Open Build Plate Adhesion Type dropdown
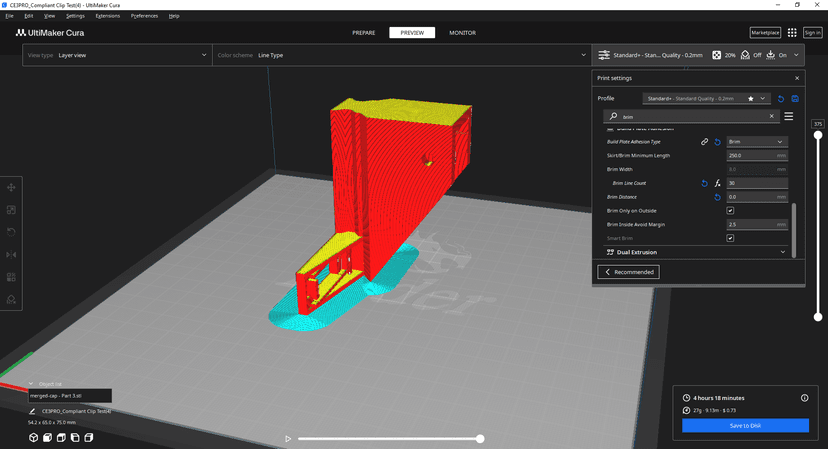 pos(756,142)
